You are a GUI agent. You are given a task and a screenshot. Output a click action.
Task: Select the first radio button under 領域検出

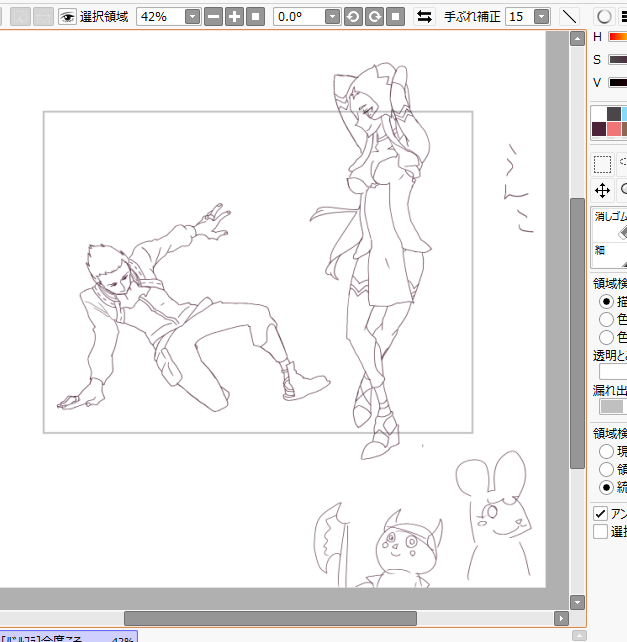tap(605, 301)
